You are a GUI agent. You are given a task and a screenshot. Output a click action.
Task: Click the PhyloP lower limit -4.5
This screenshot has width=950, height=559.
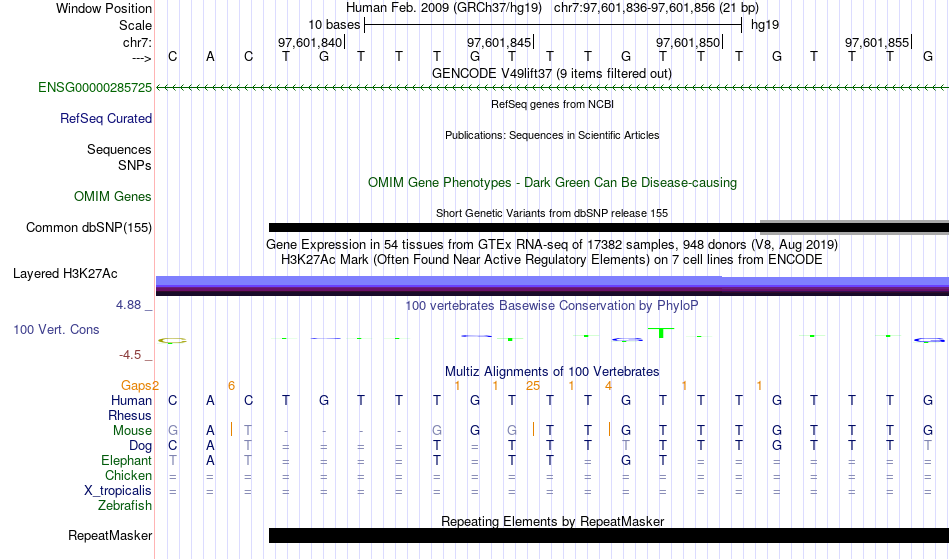coord(130,355)
